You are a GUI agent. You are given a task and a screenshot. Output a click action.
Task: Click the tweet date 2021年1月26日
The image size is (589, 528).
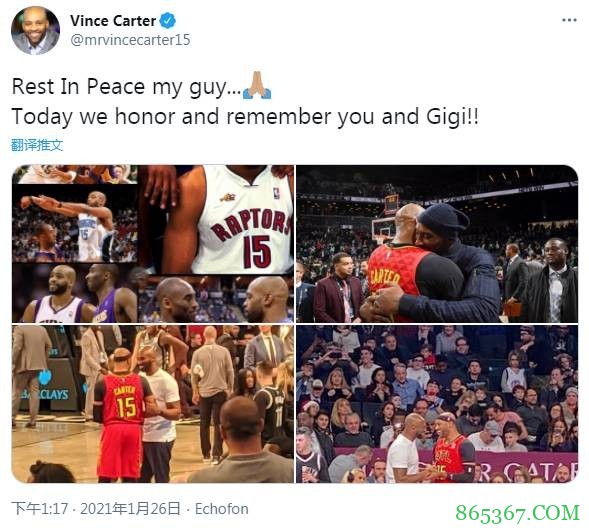point(130,509)
